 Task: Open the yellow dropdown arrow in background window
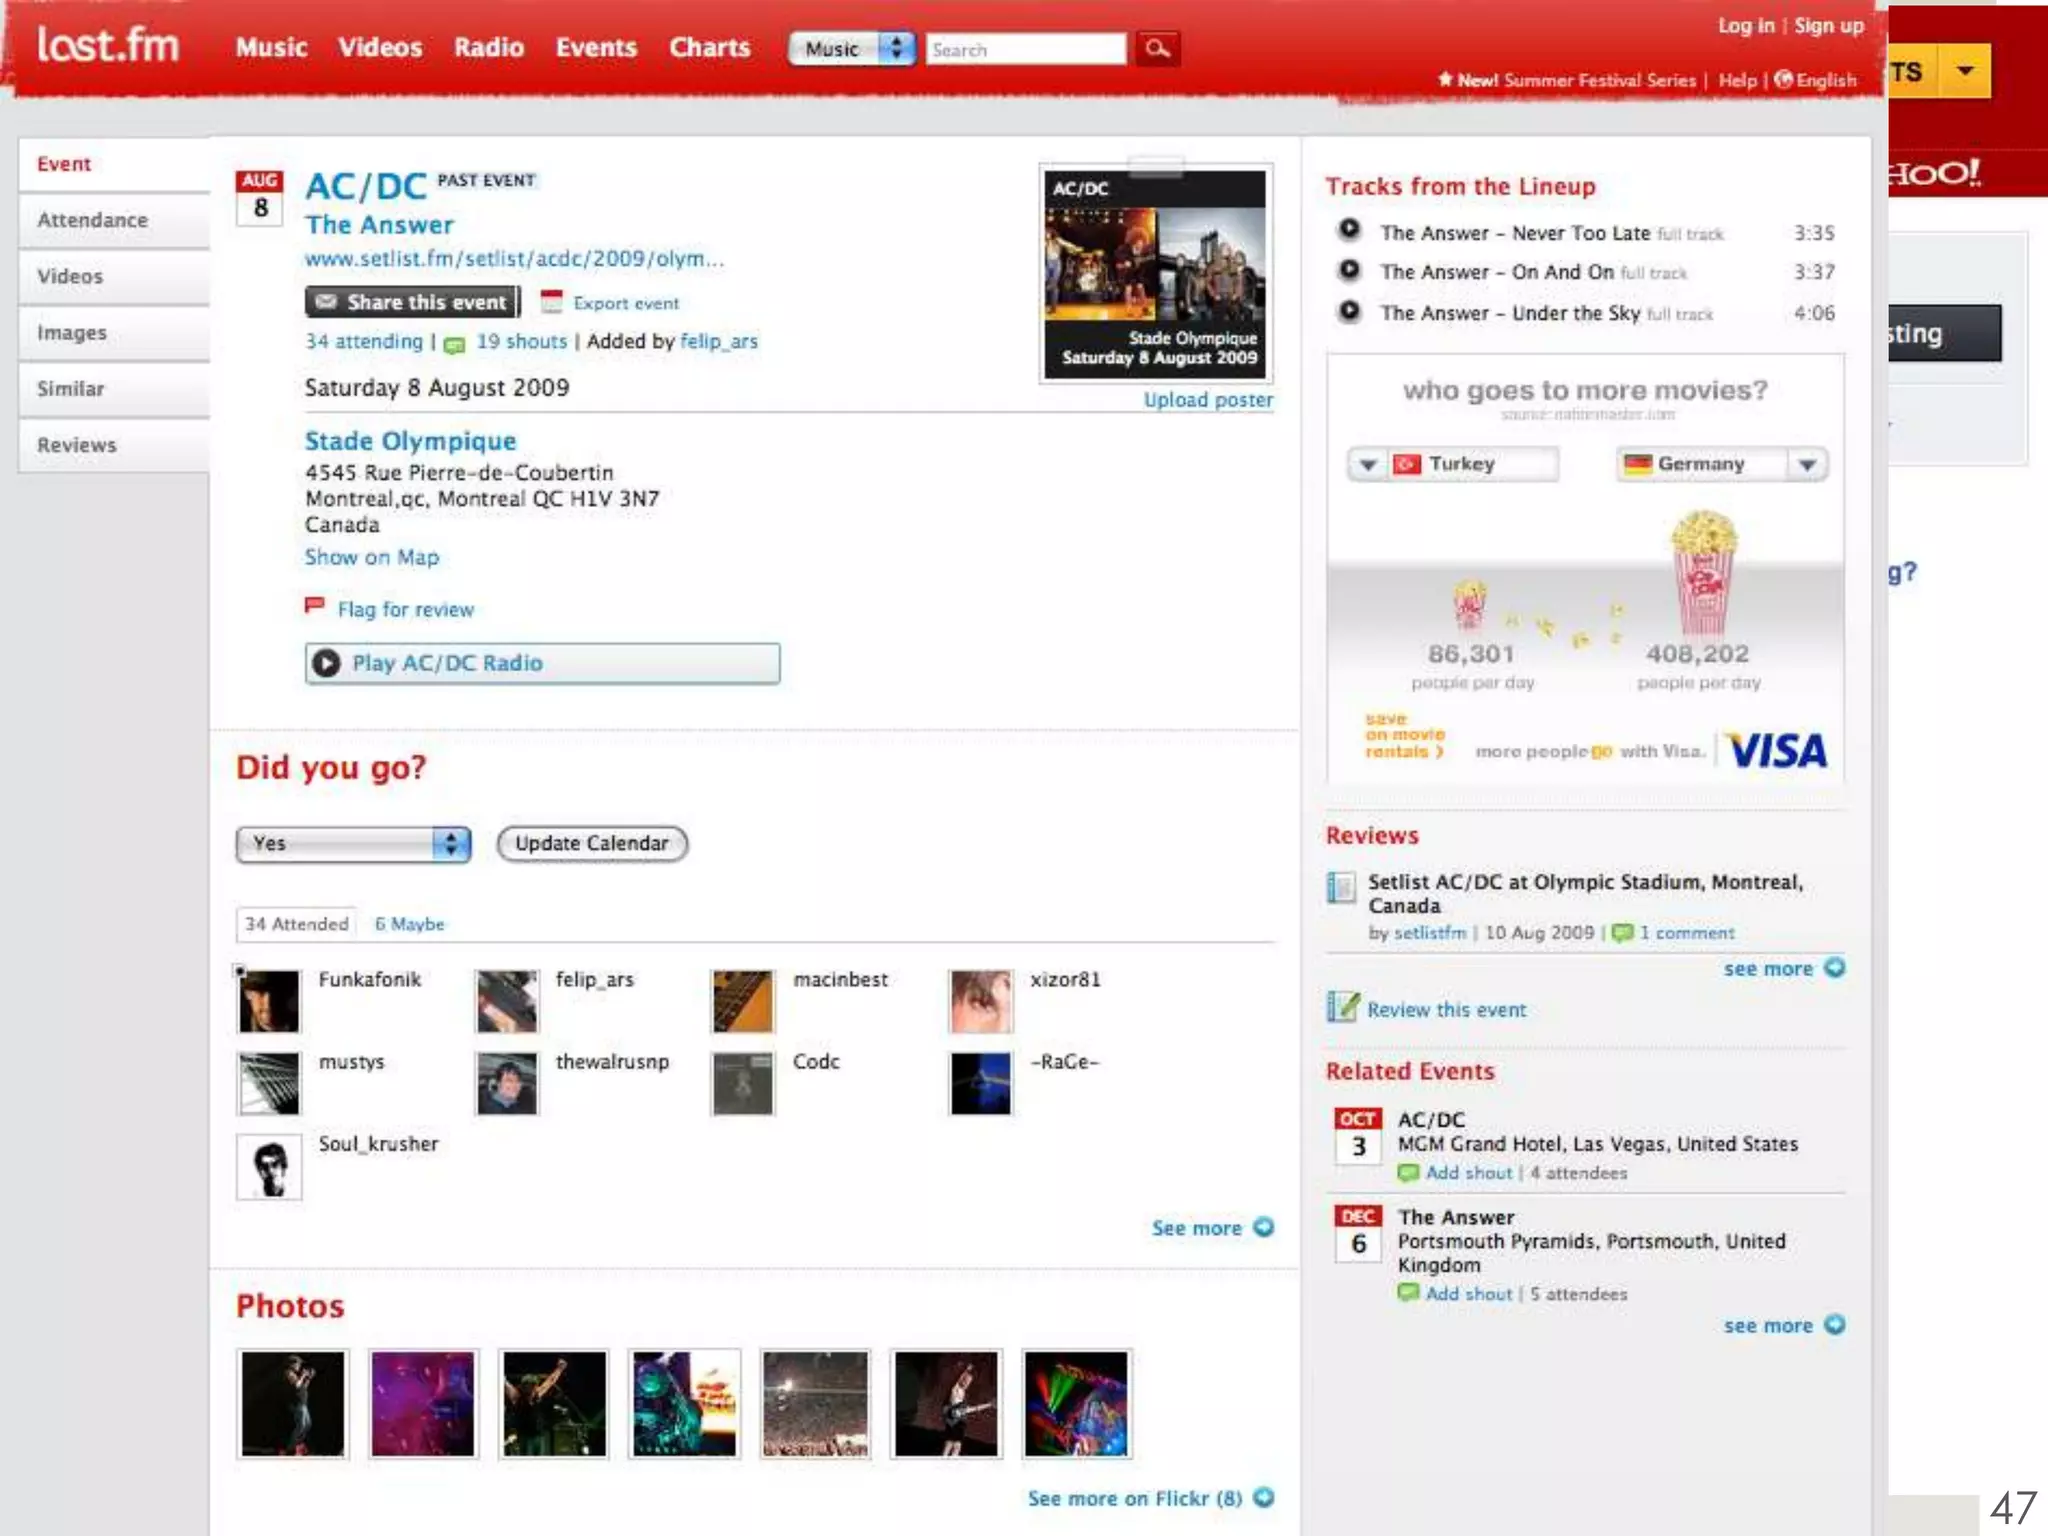[x=1965, y=71]
